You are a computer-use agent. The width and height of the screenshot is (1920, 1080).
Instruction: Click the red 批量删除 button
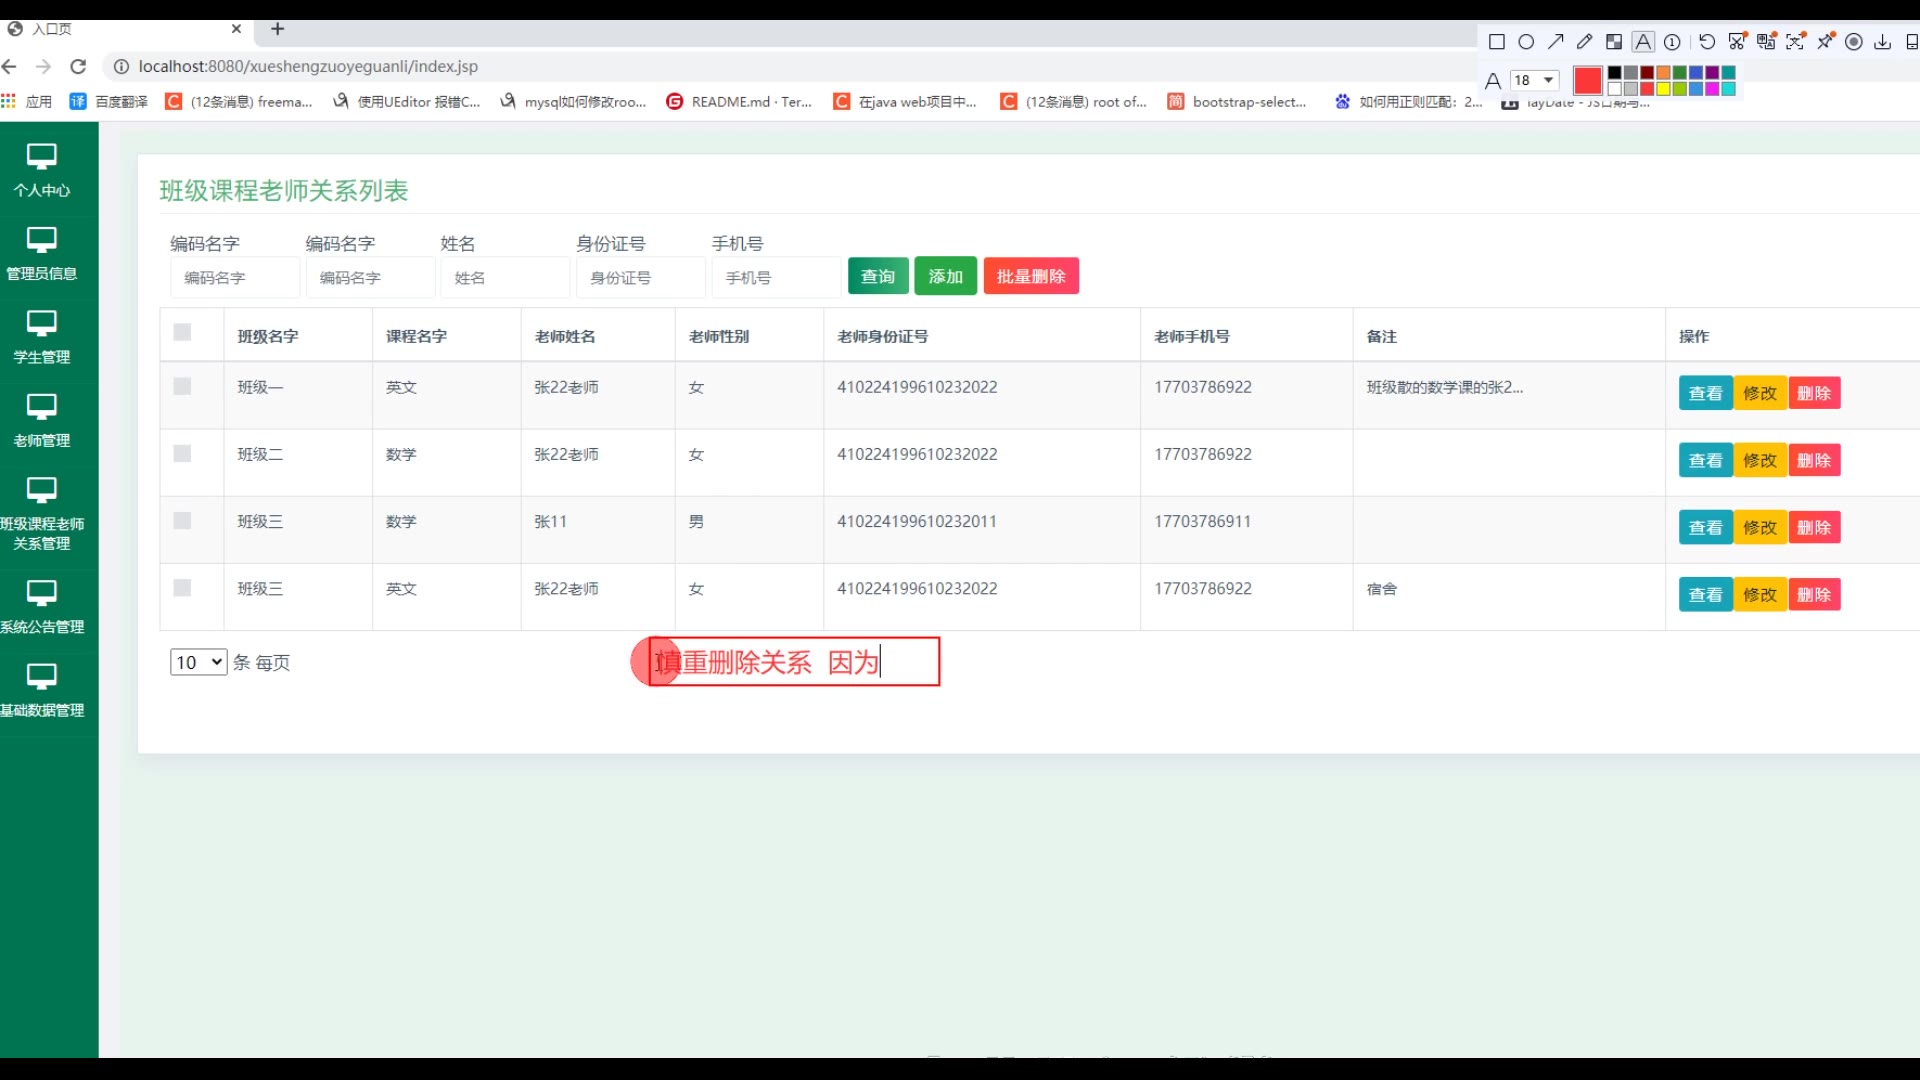(x=1031, y=276)
